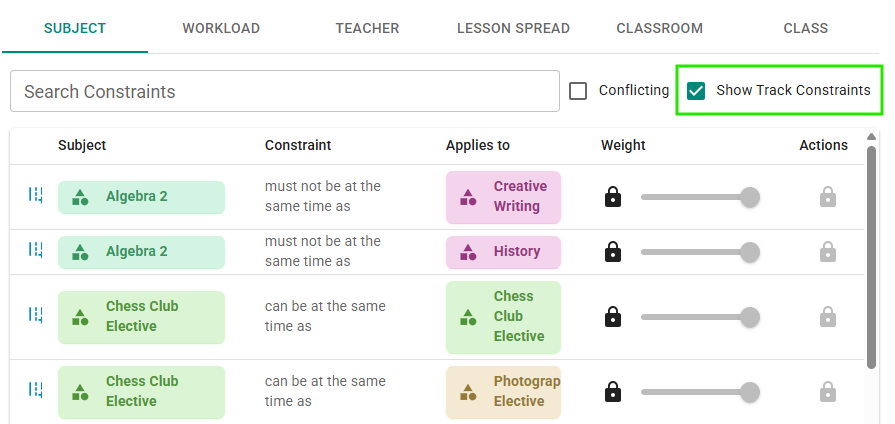The height and width of the screenshot is (424, 895).
Task: Click weight slider in Creative Writing row
Action: tap(699, 197)
